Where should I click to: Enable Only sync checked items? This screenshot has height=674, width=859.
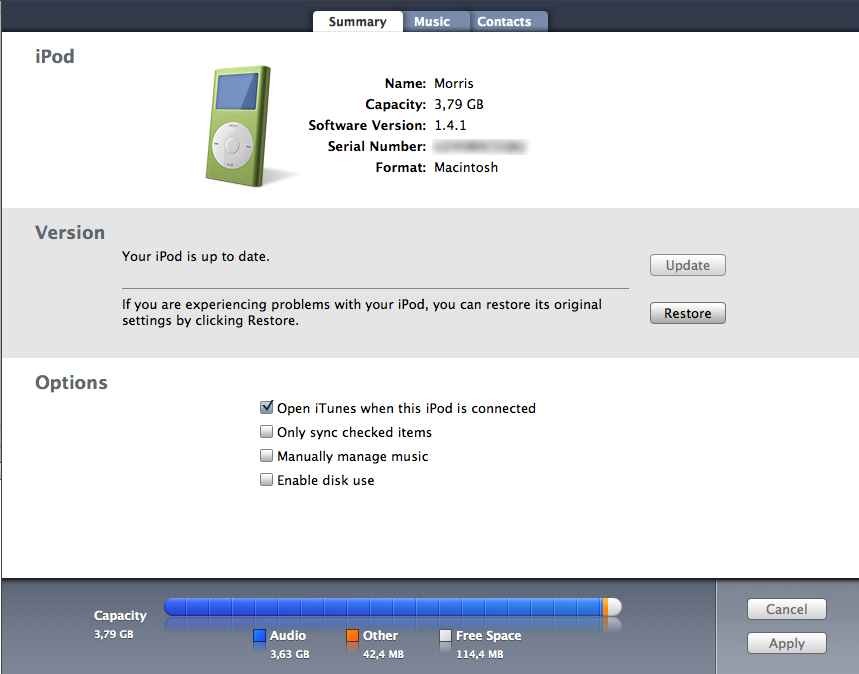tap(266, 432)
